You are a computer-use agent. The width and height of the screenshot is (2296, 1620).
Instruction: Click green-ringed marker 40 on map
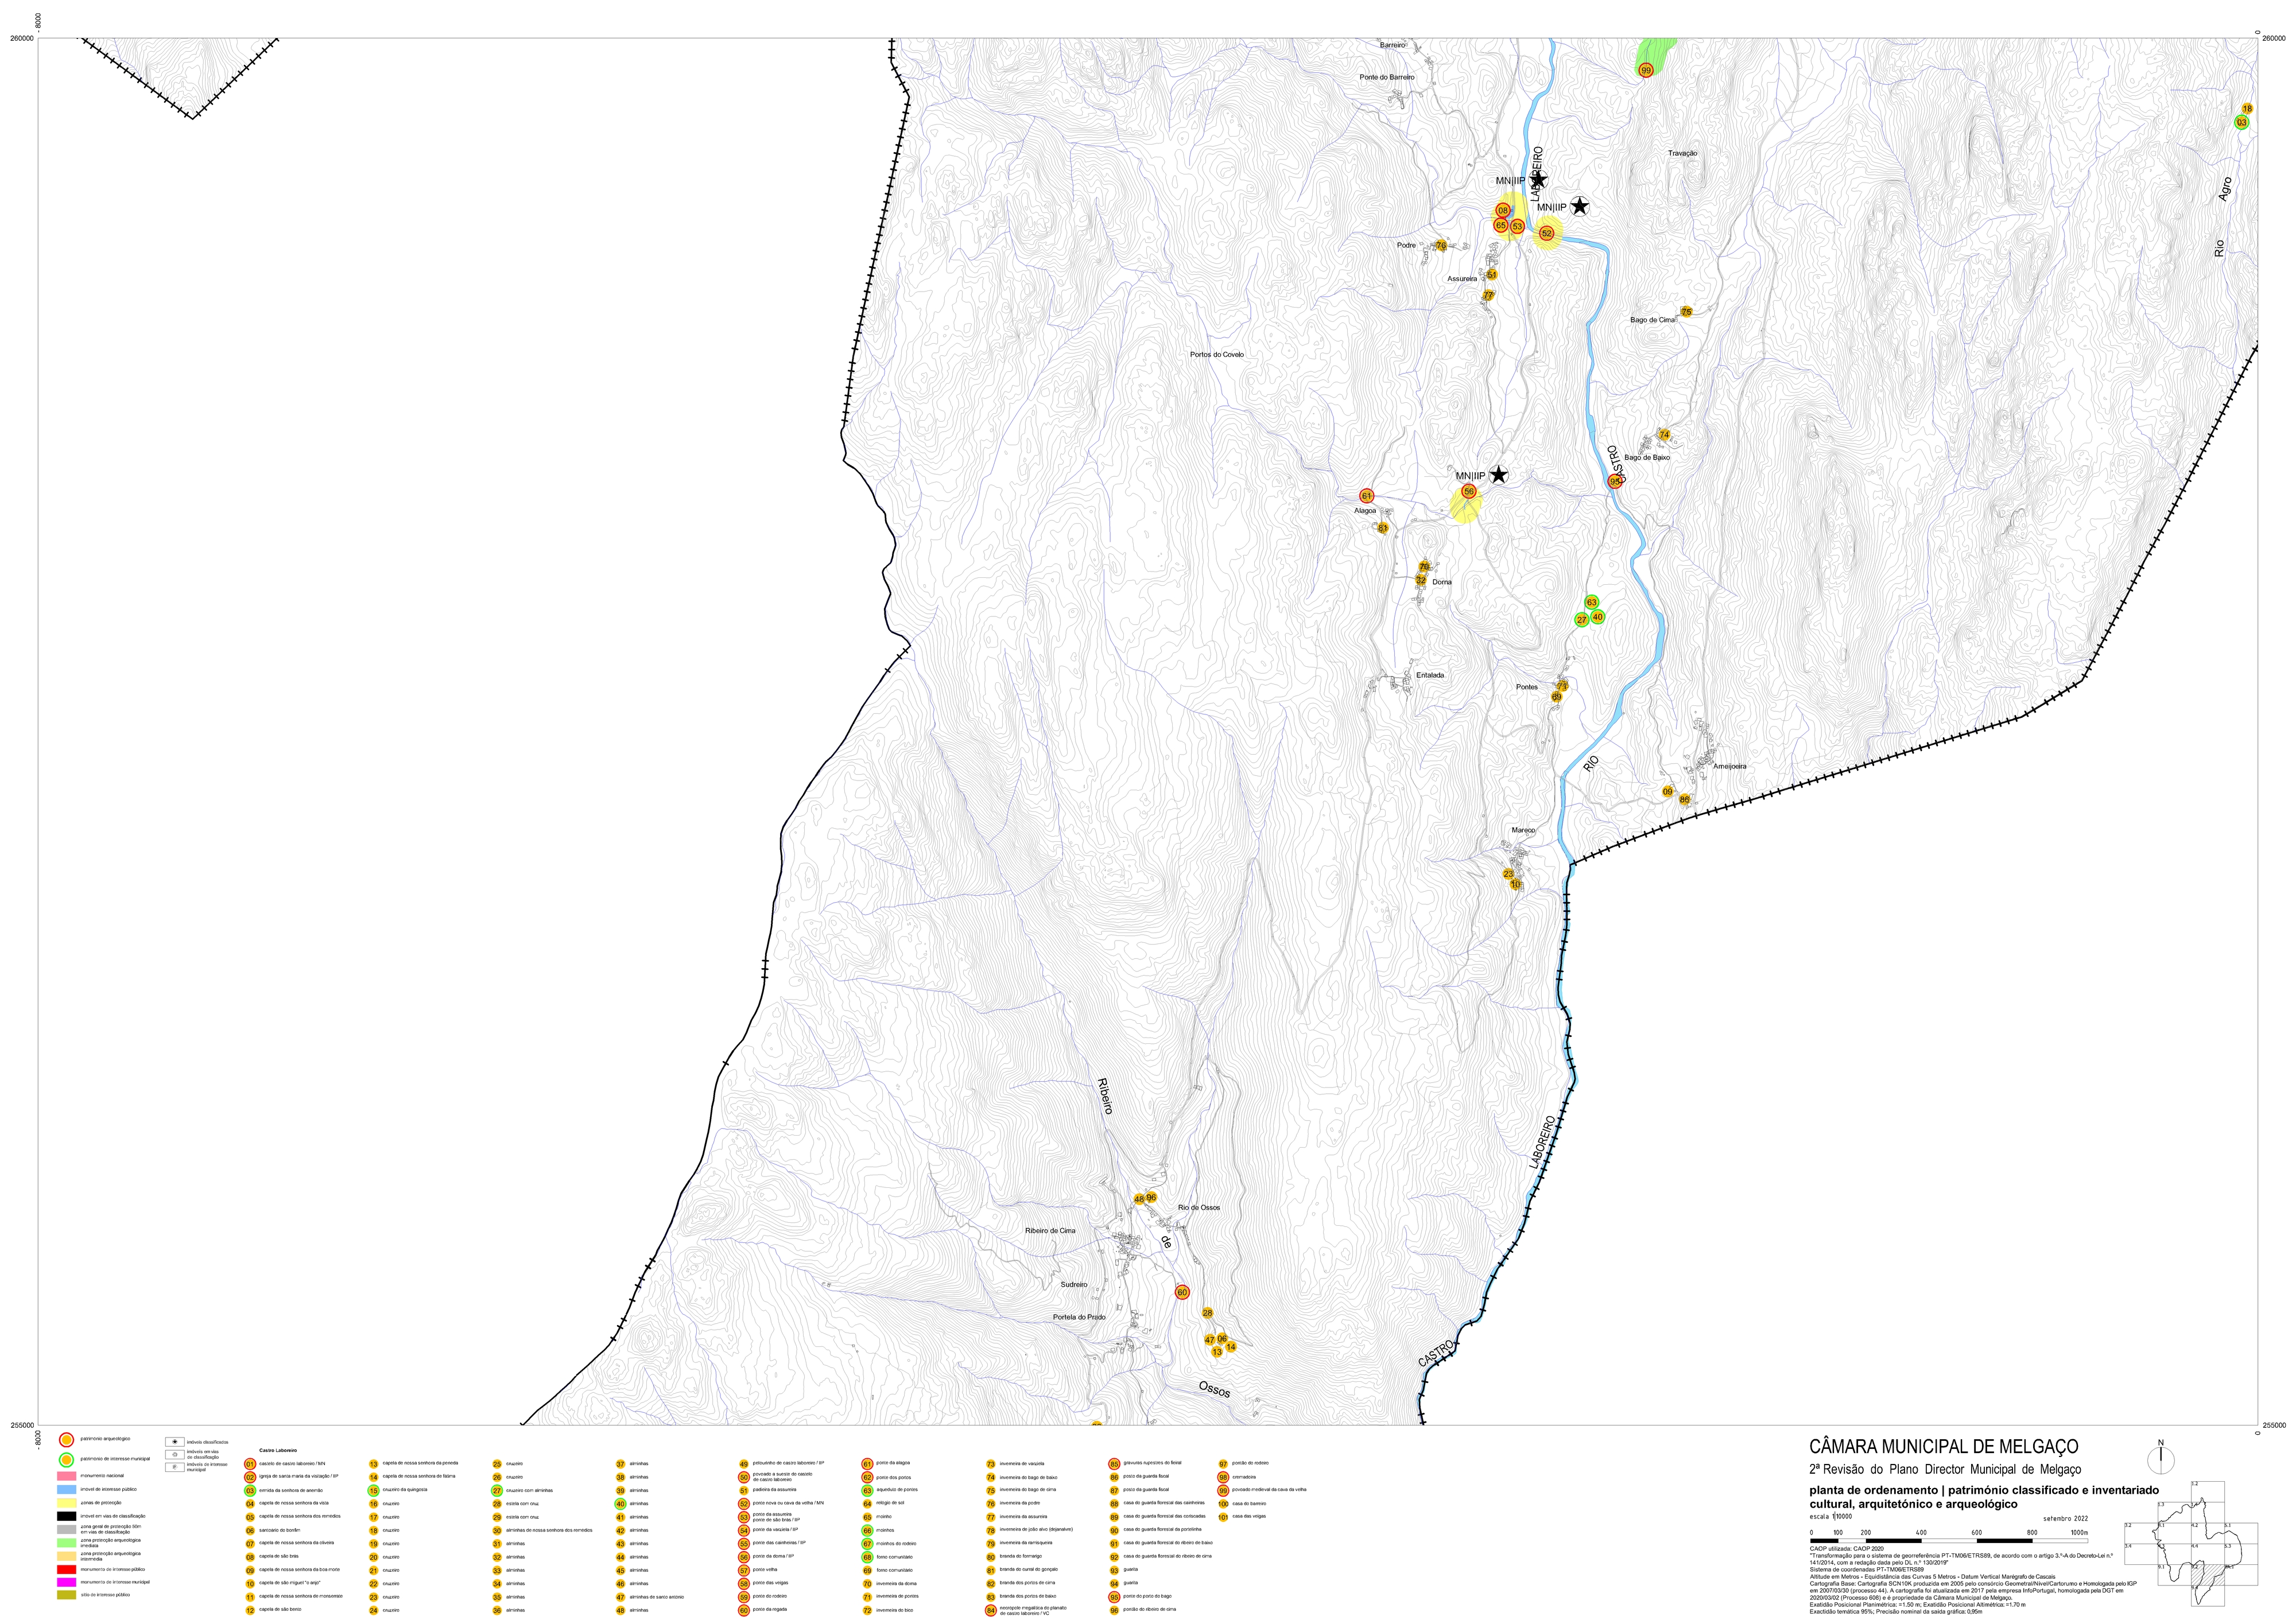(1598, 617)
